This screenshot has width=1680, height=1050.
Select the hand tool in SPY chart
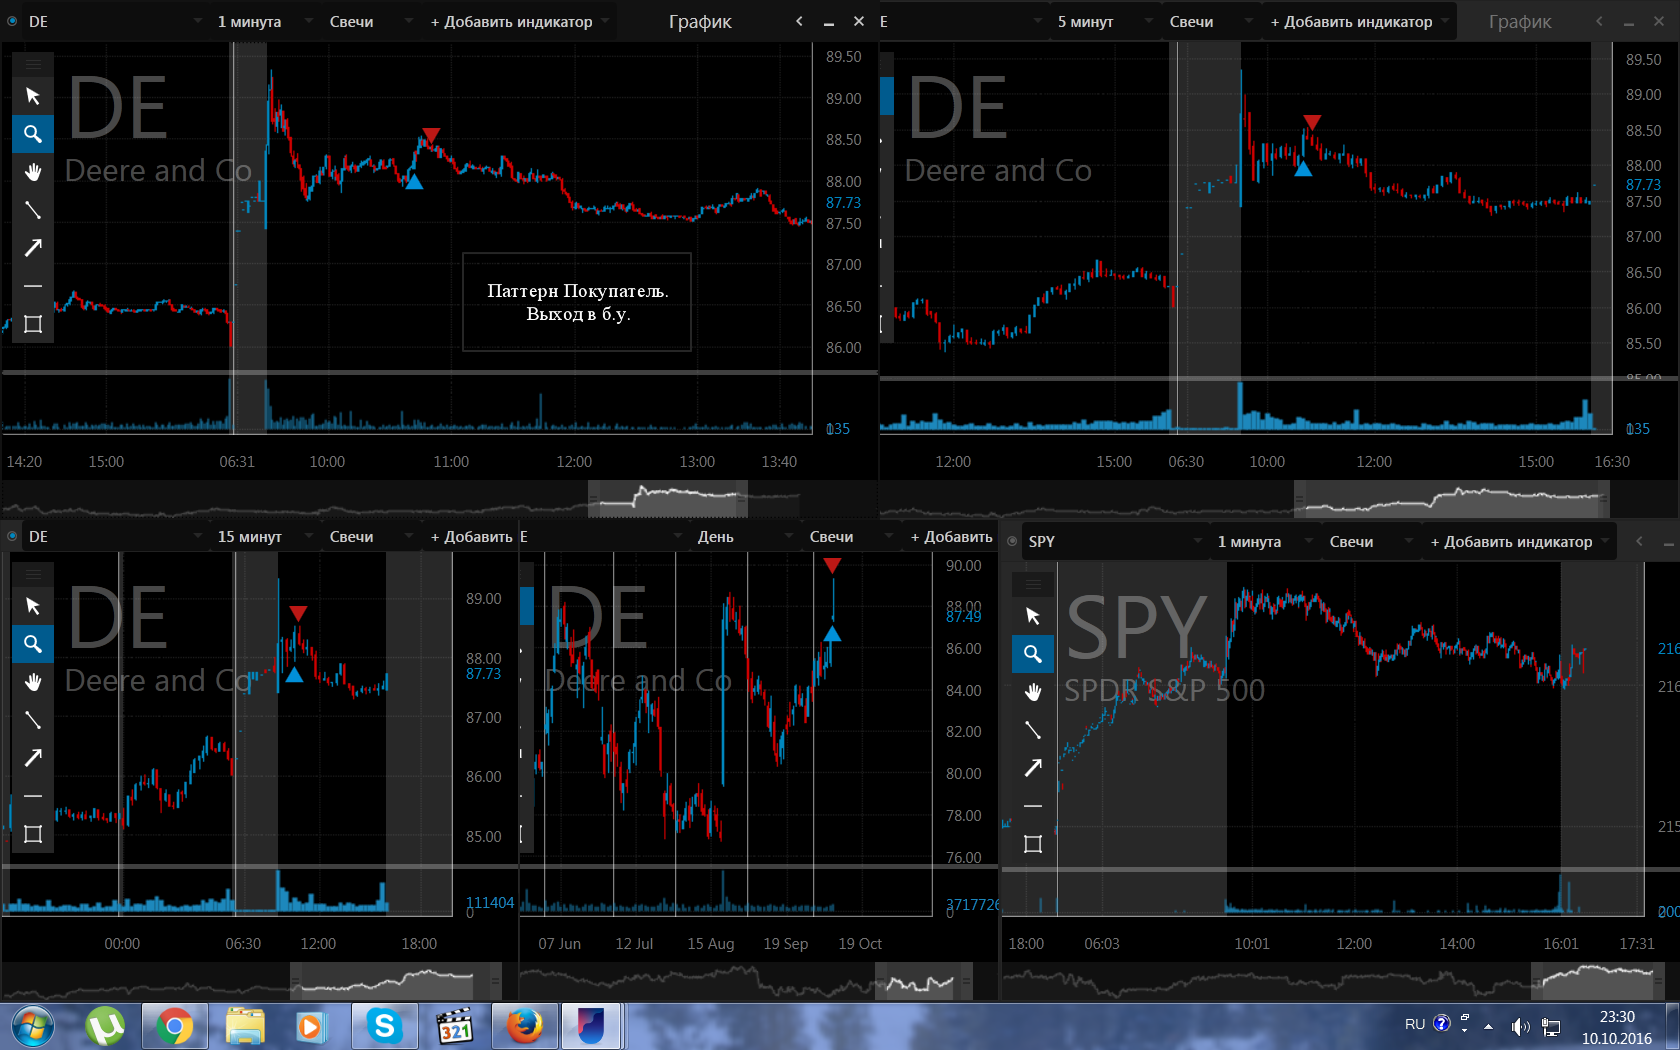1033,692
